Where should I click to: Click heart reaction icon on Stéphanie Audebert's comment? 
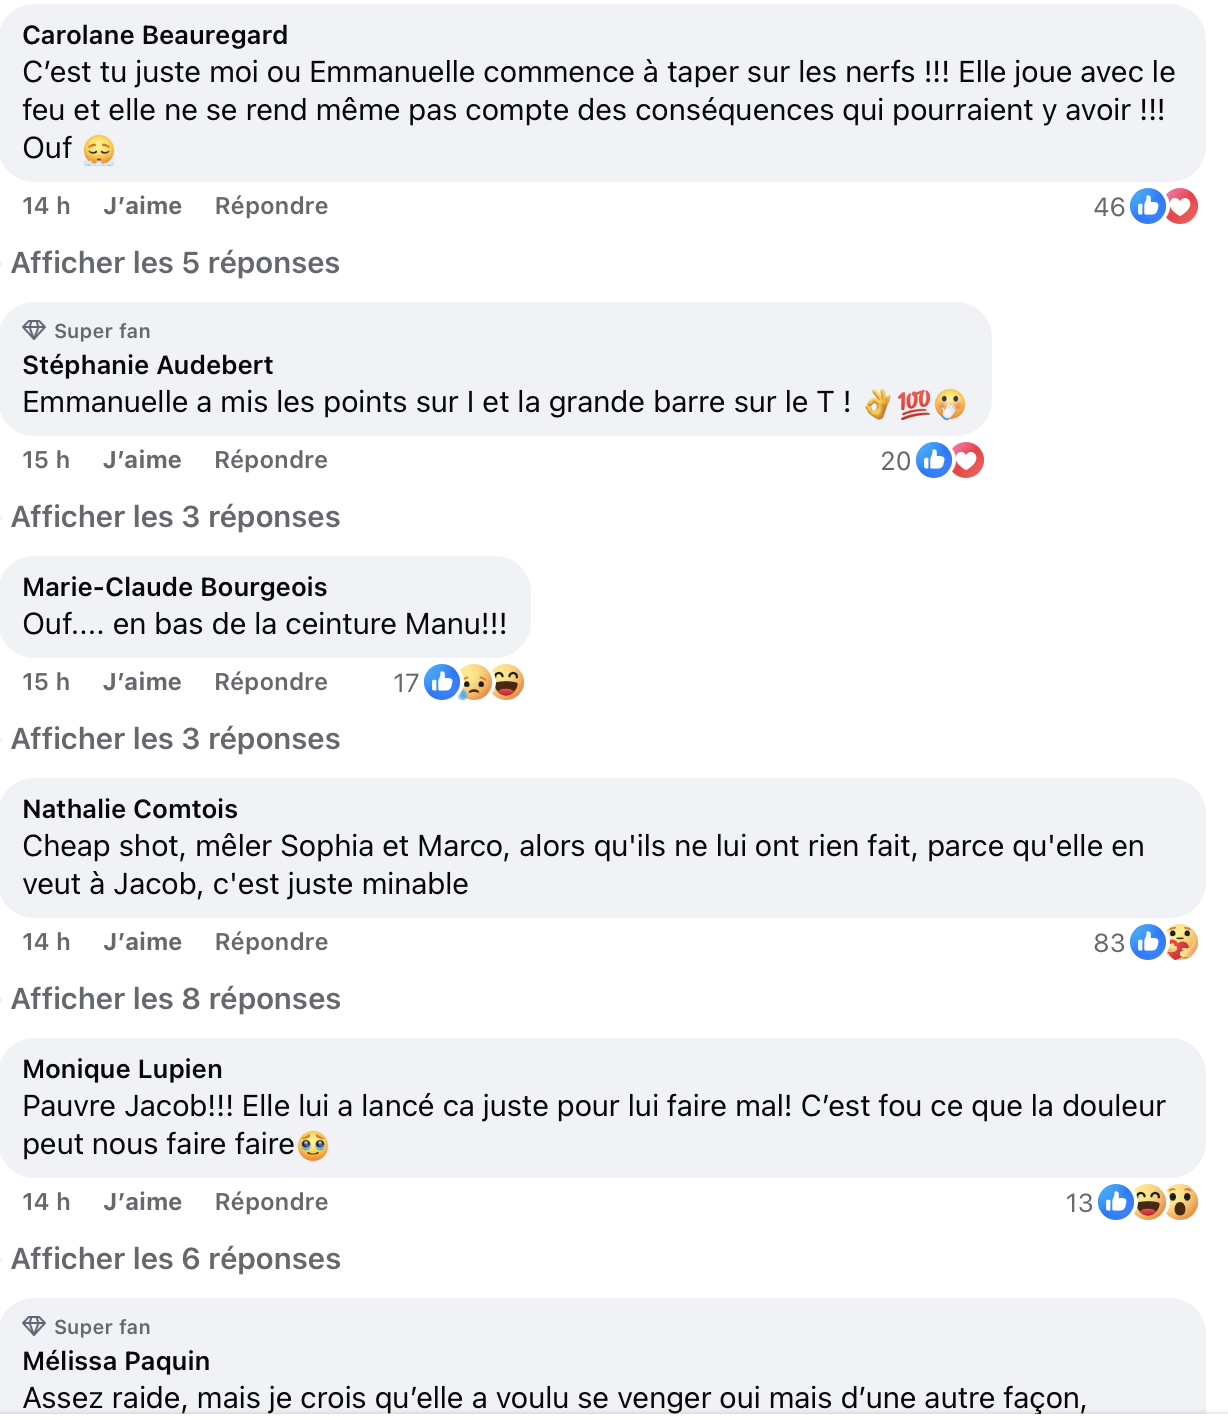[x=967, y=460]
